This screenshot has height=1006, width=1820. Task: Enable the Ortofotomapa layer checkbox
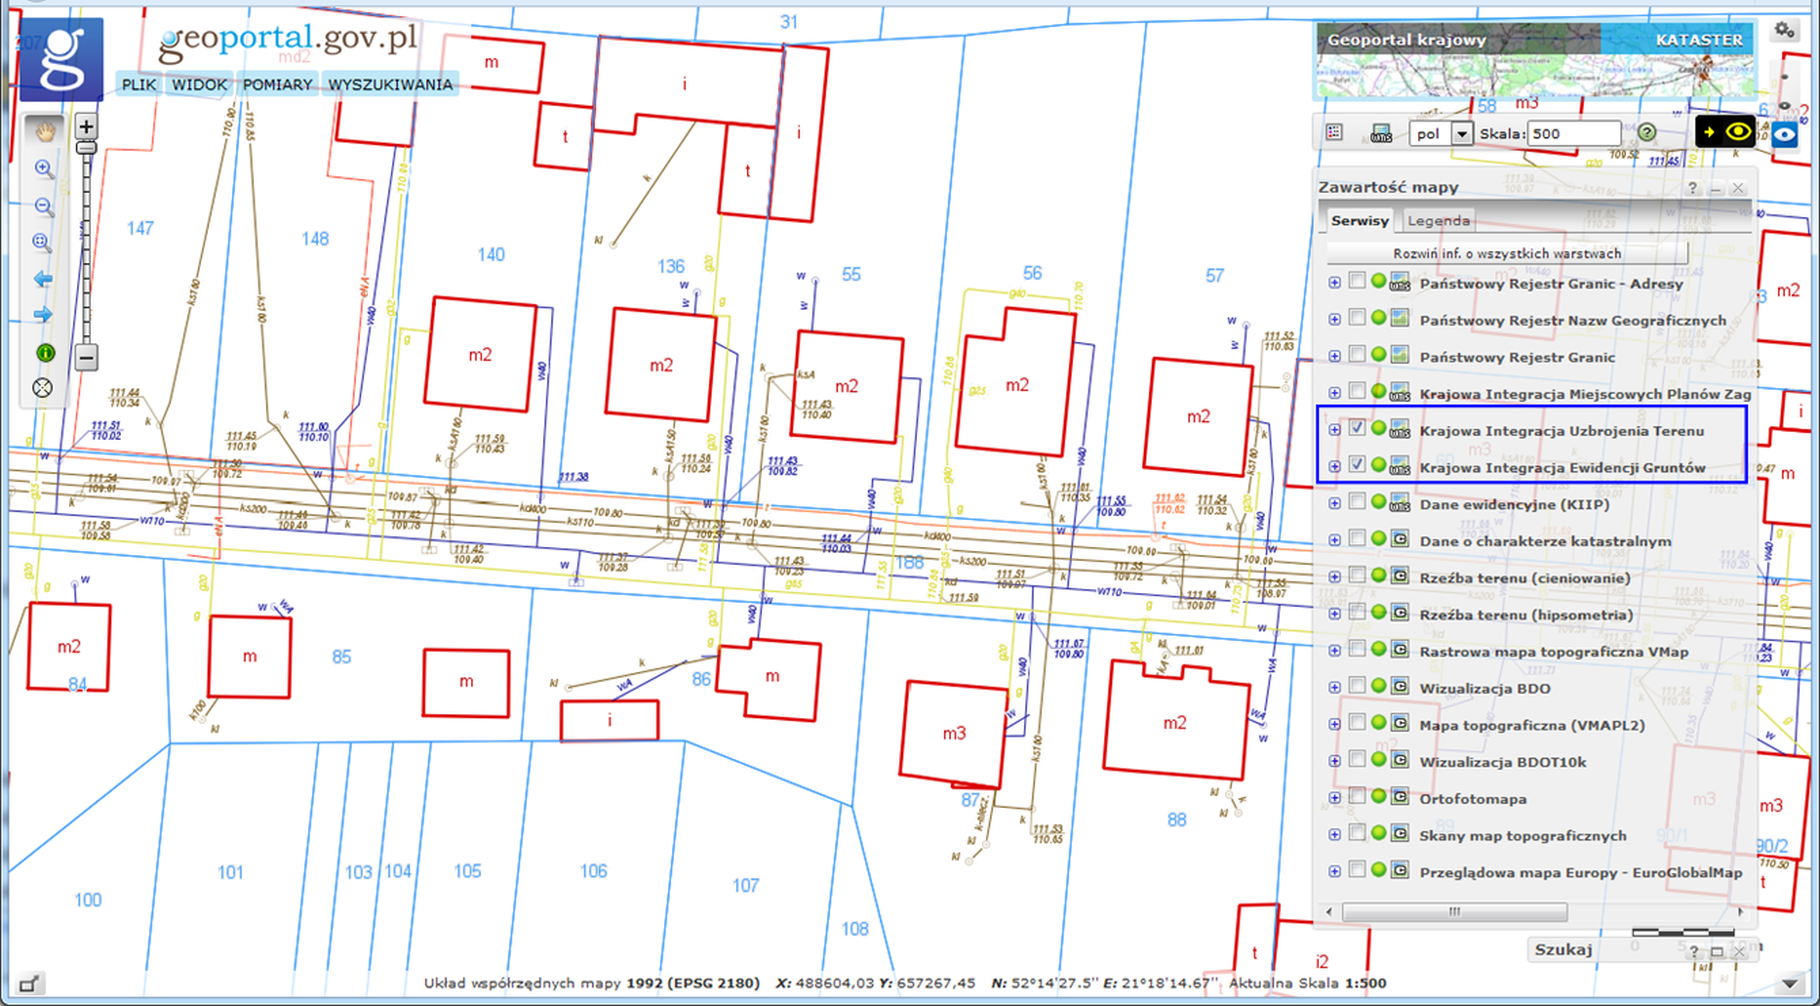pyautogui.click(x=1357, y=797)
